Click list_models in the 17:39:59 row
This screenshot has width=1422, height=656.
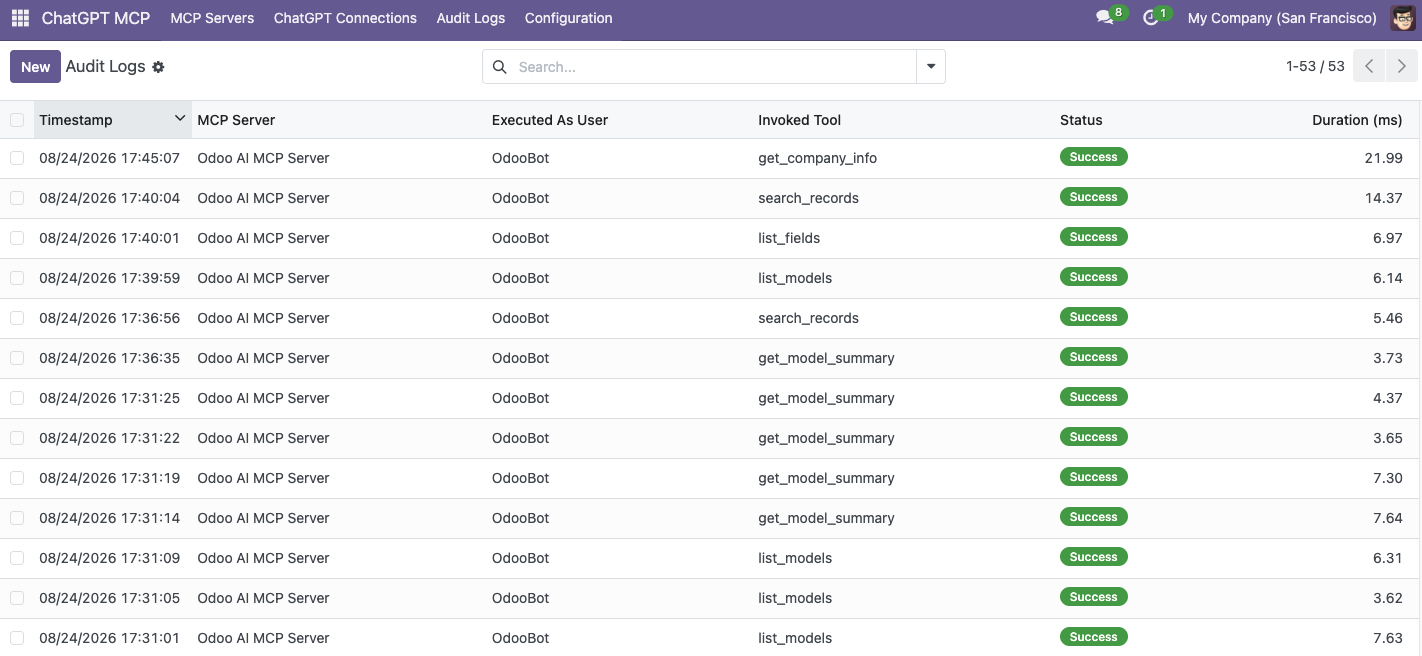point(795,278)
